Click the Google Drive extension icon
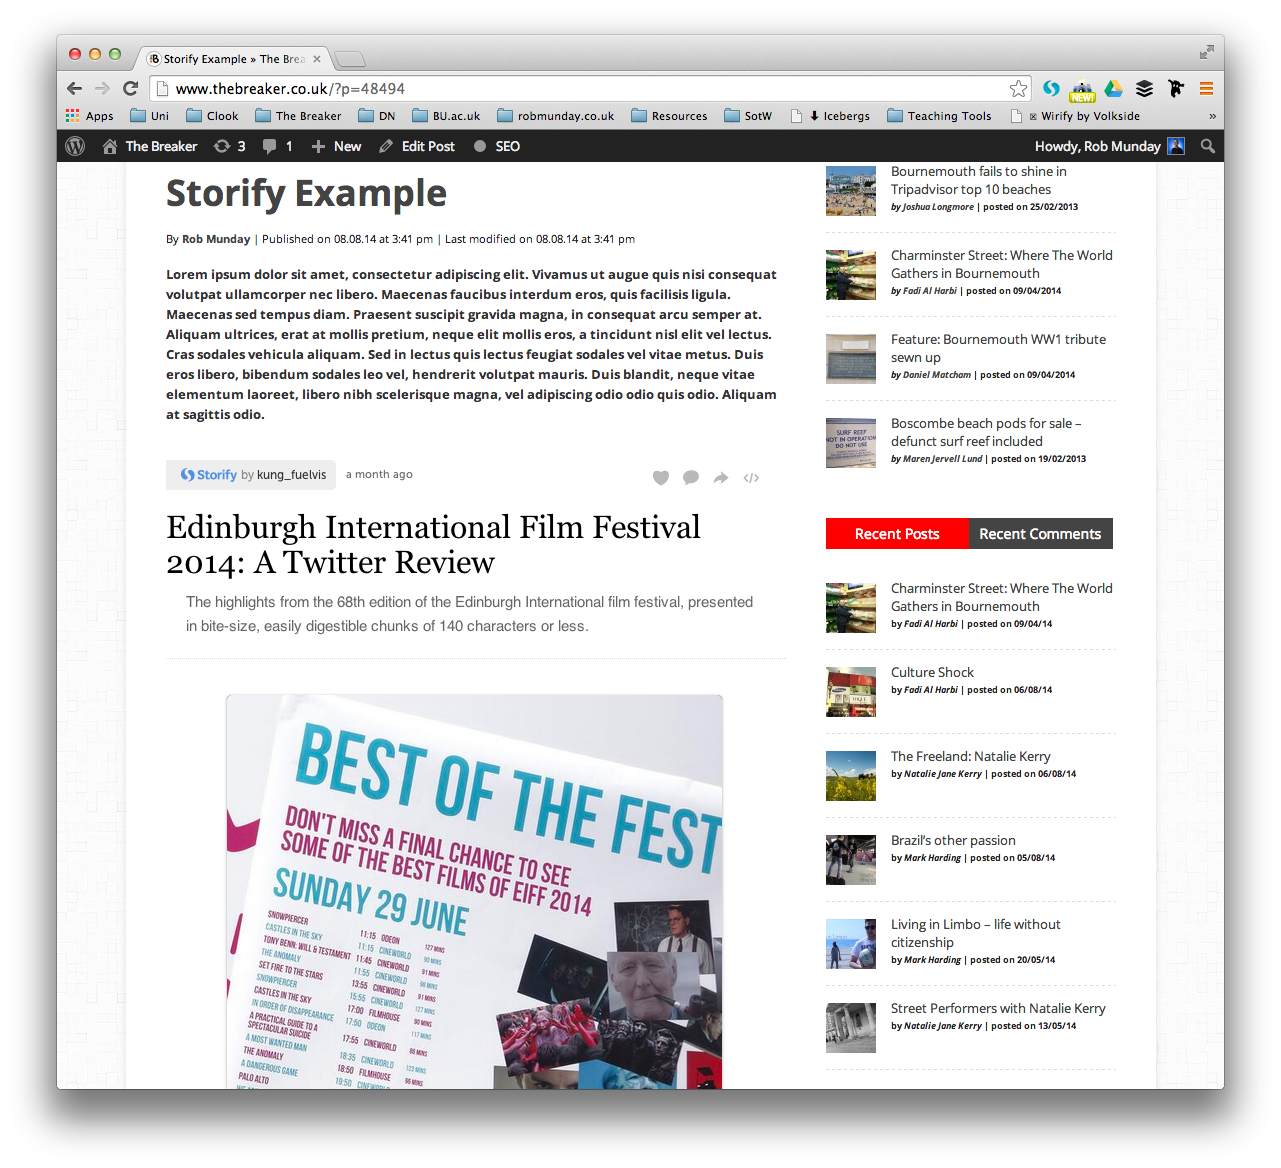The height and width of the screenshot is (1168, 1281). (x=1113, y=88)
